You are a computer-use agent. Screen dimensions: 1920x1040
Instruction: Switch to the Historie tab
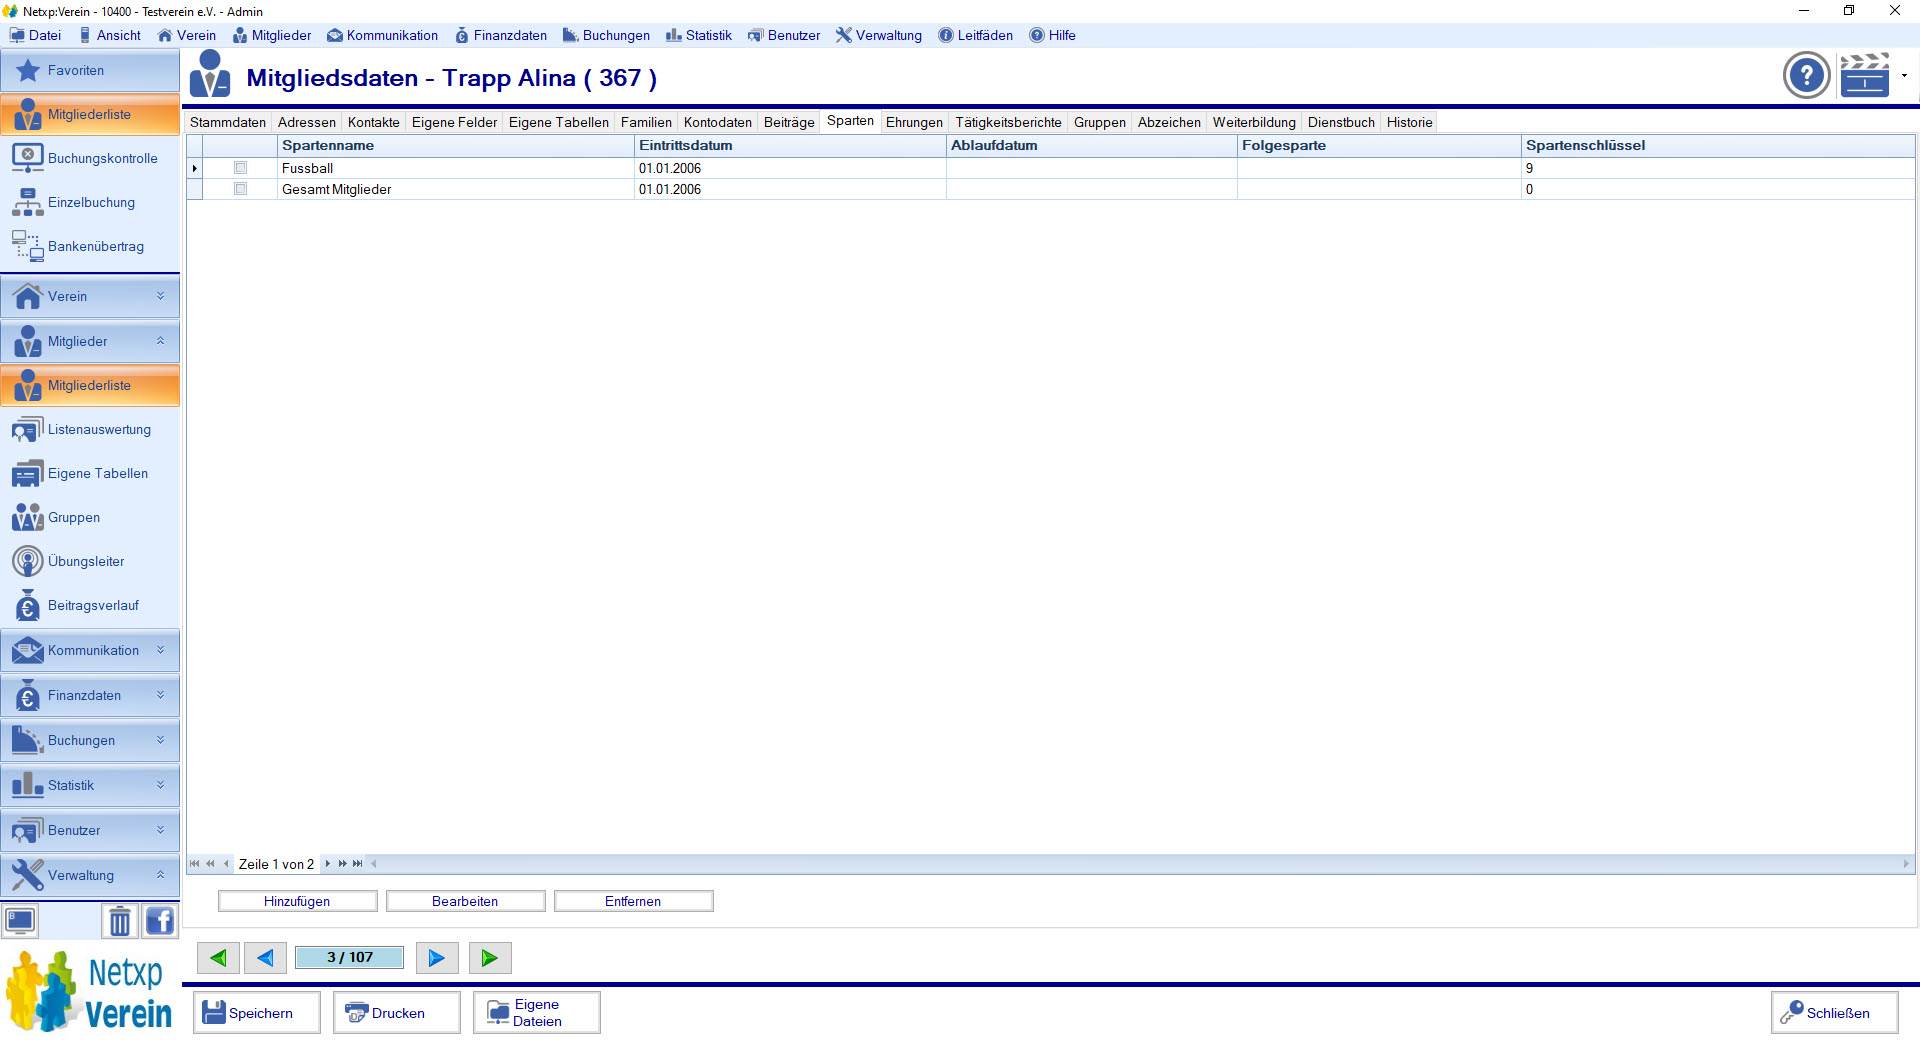tap(1410, 122)
